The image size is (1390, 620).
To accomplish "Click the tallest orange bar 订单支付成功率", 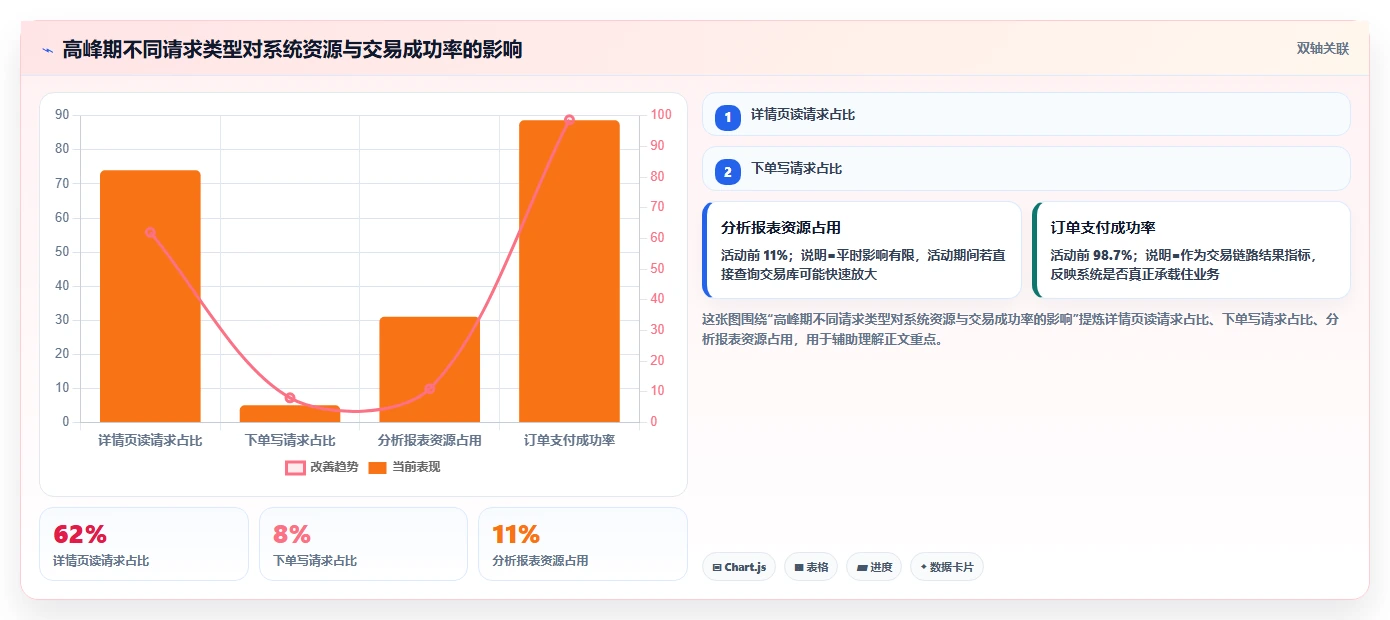I will click(569, 271).
